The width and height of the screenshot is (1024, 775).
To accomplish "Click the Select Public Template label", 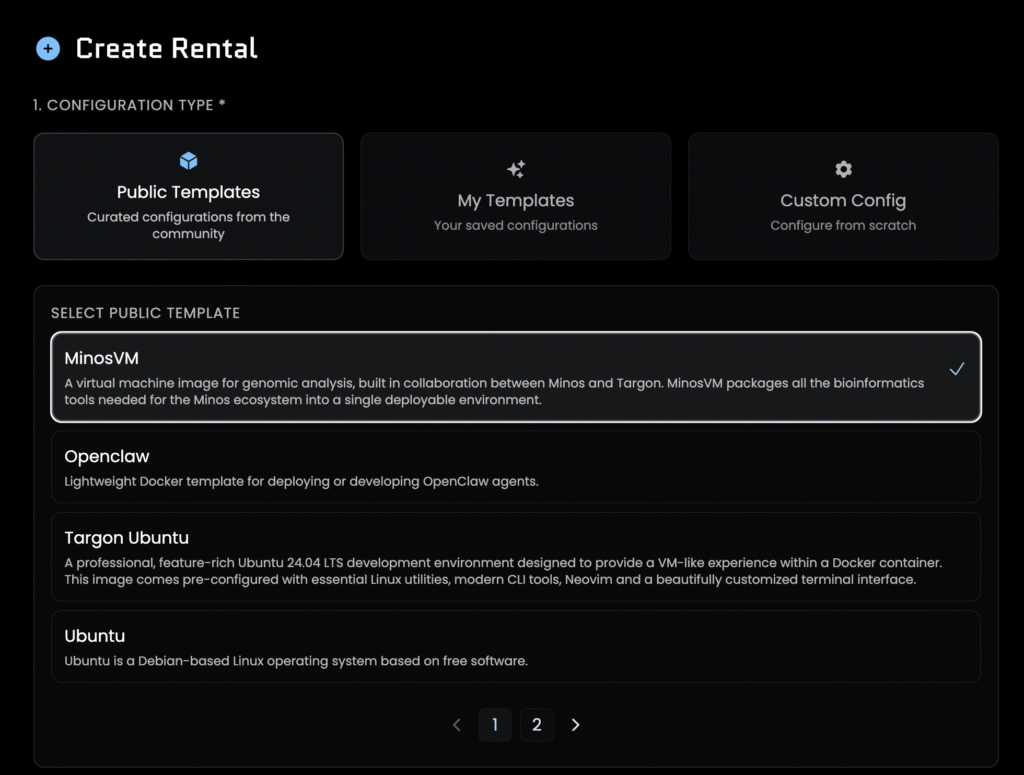I will tap(145, 313).
